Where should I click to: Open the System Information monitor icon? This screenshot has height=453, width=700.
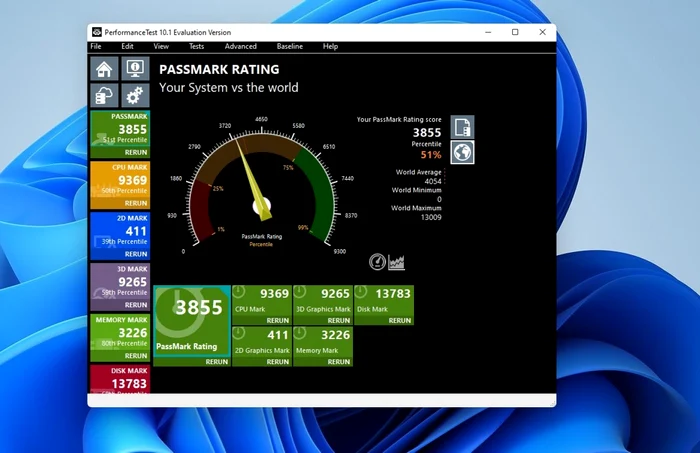point(135,68)
